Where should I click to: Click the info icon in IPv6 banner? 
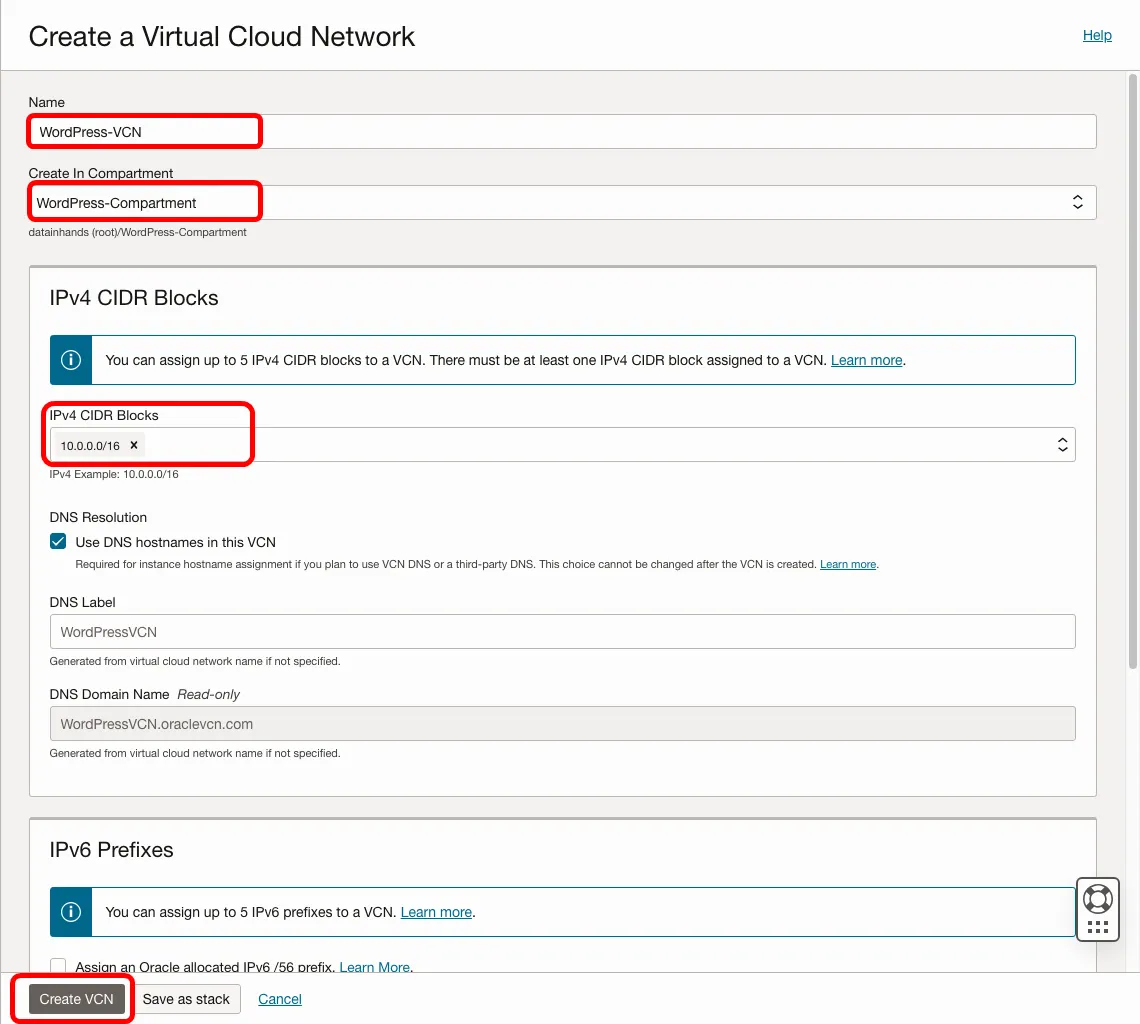(x=71, y=912)
